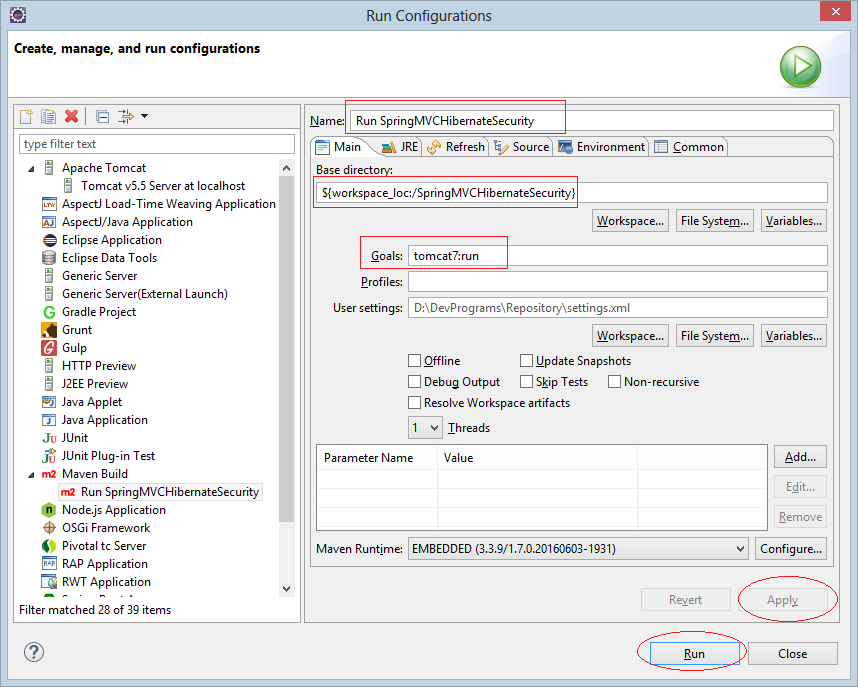
Task: Click the Apache Tomcat server icon
Action: [x=49, y=168]
